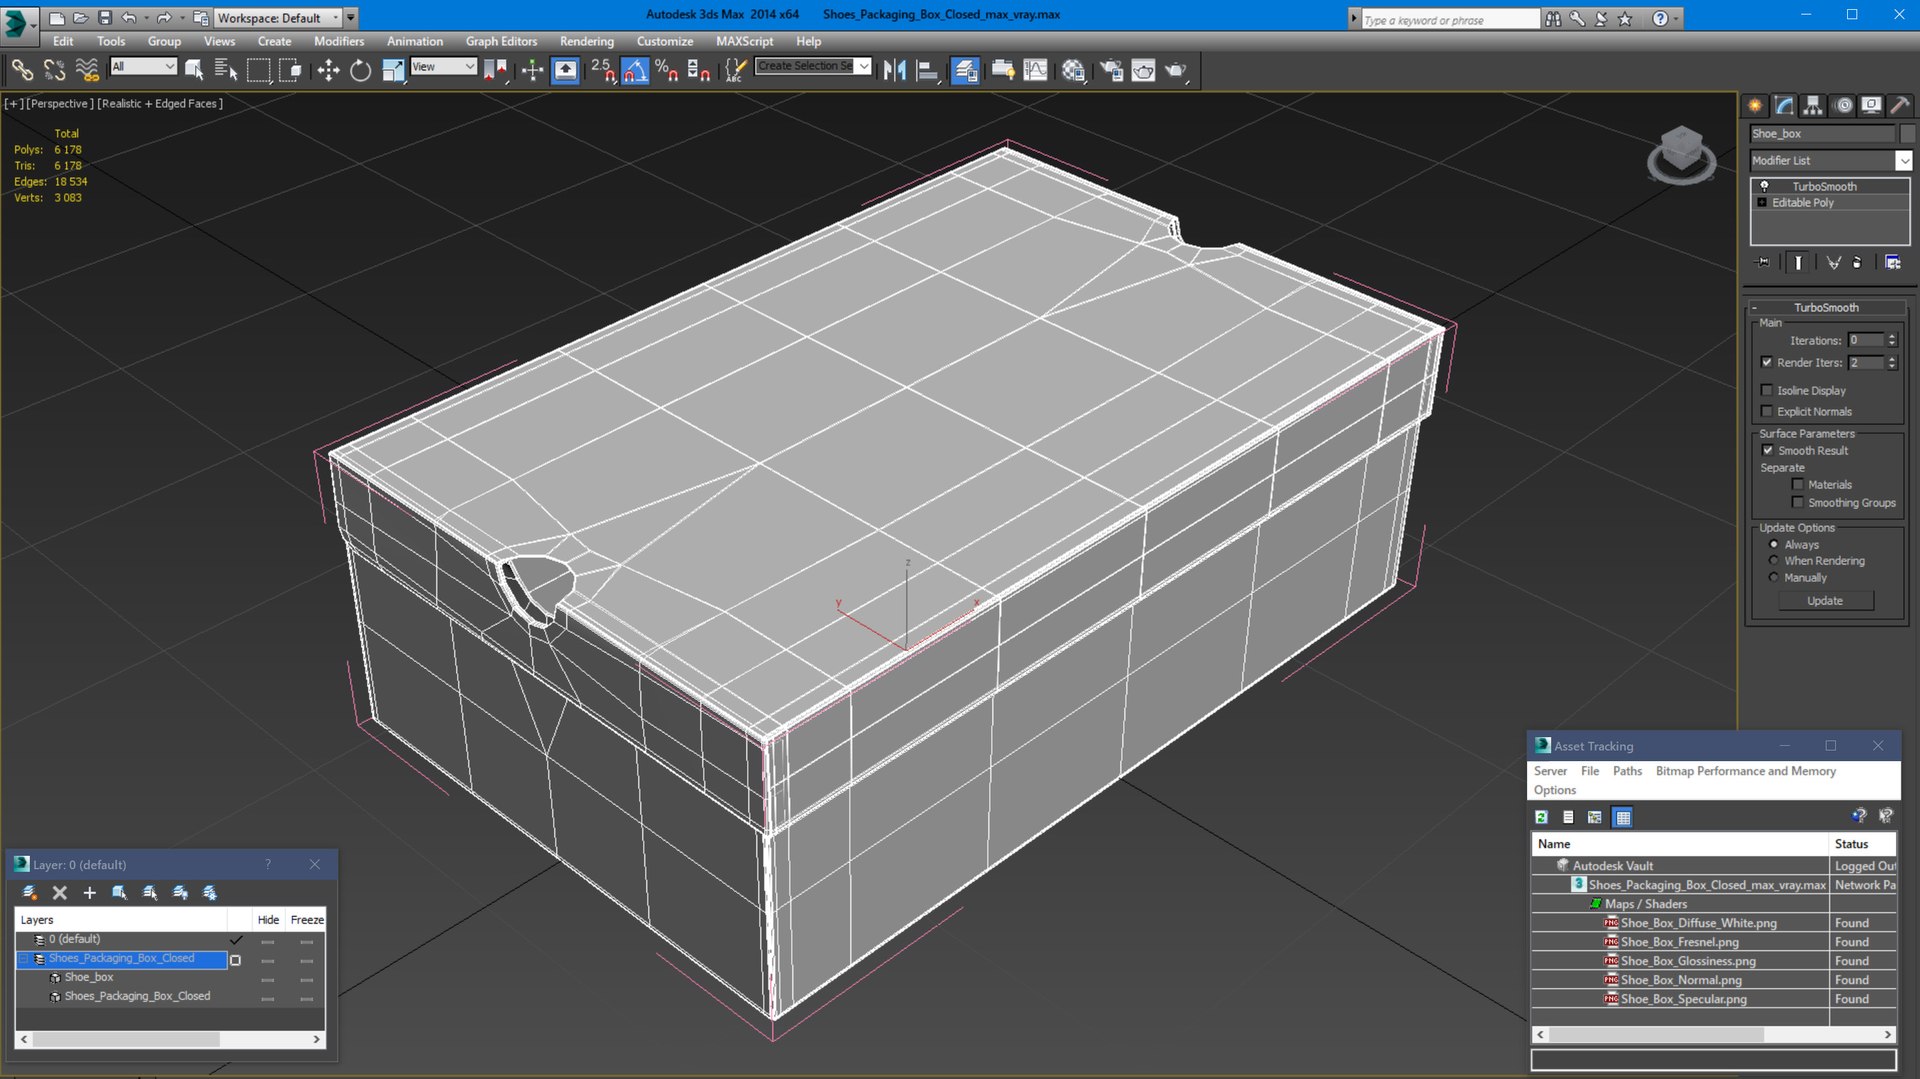
Task: Select the Rotate tool icon
Action: (x=360, y=70)
